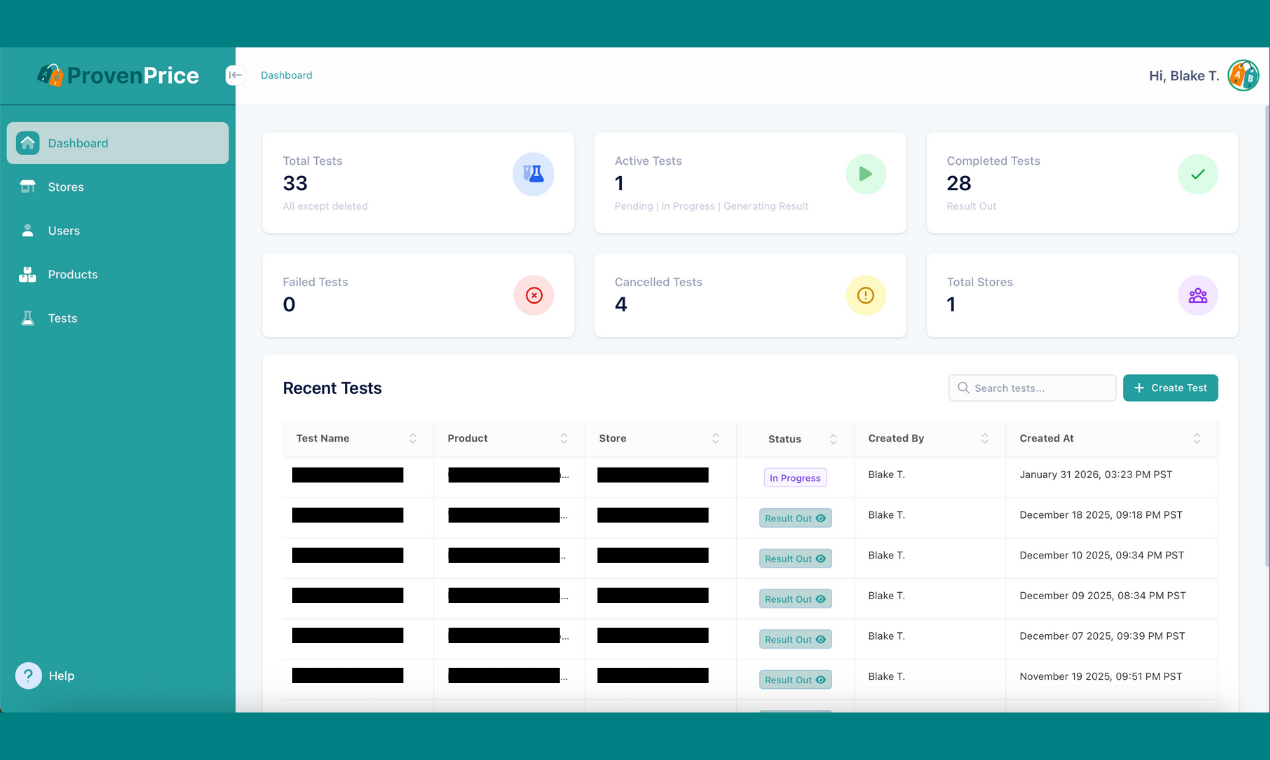Click inside the Search tests field
Screen dimensions: 1270x760
[x=1031, y=387]
